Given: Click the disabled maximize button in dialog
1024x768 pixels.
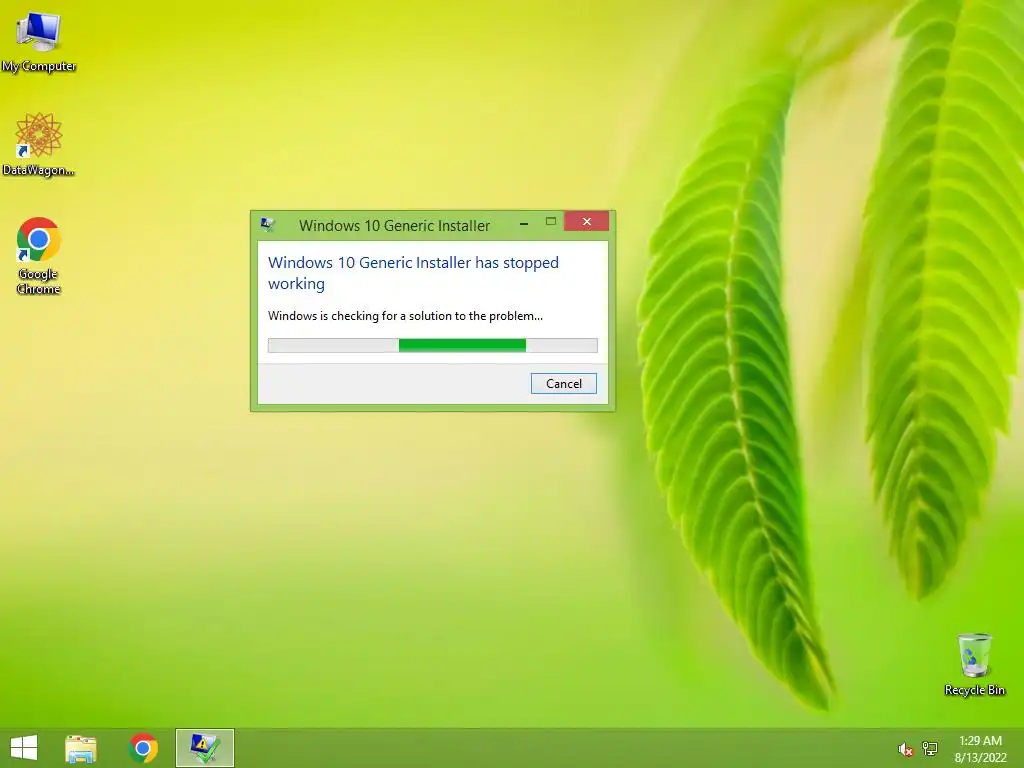Looking at the screenshot, I should tap(551, 222).
